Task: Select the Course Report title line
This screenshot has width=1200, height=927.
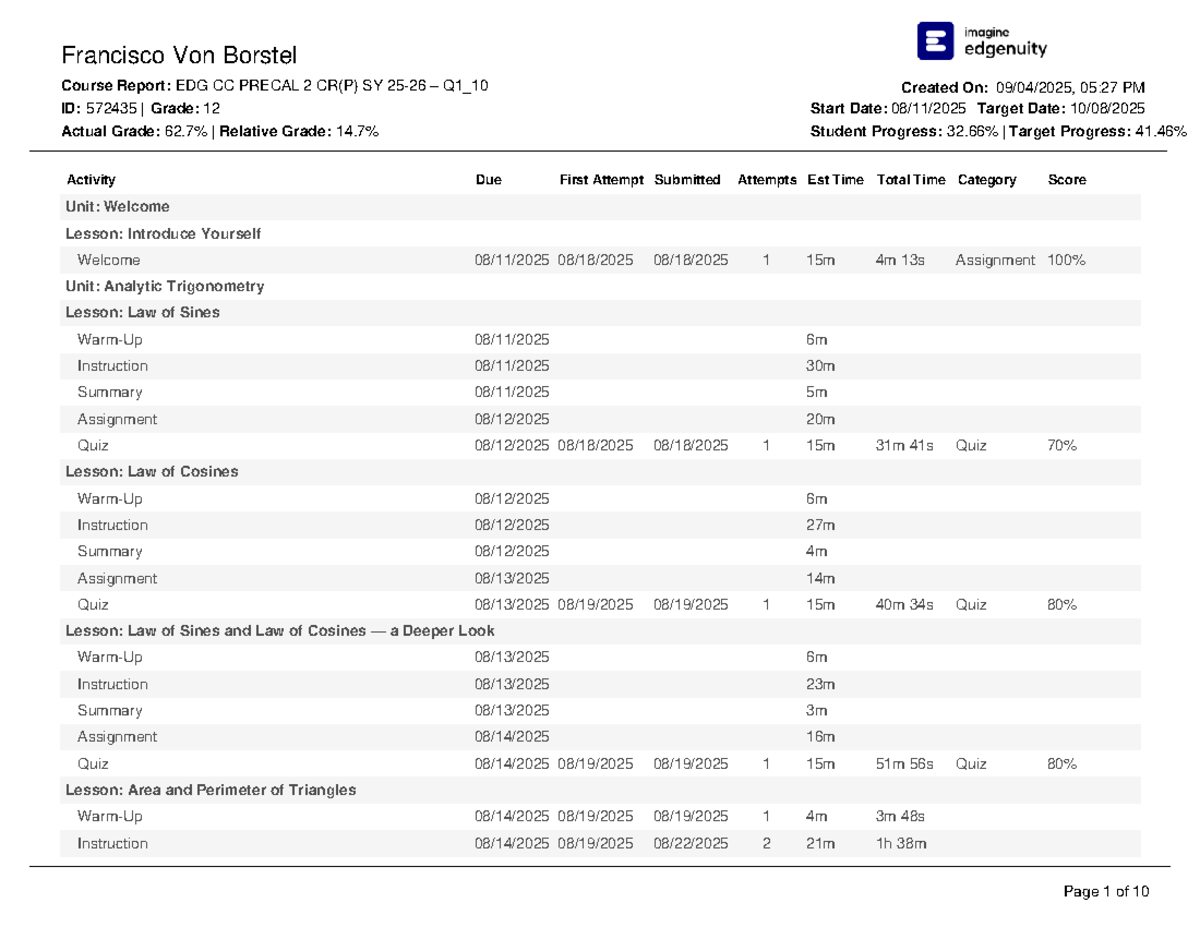Action: 275,86
